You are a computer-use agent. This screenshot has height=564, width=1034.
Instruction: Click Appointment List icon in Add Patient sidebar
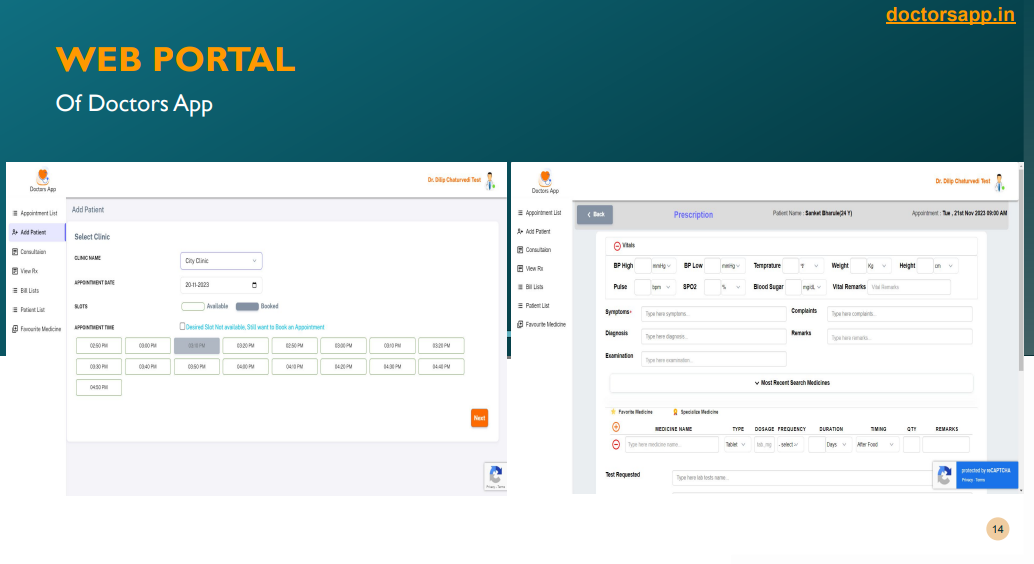point(15,213)
